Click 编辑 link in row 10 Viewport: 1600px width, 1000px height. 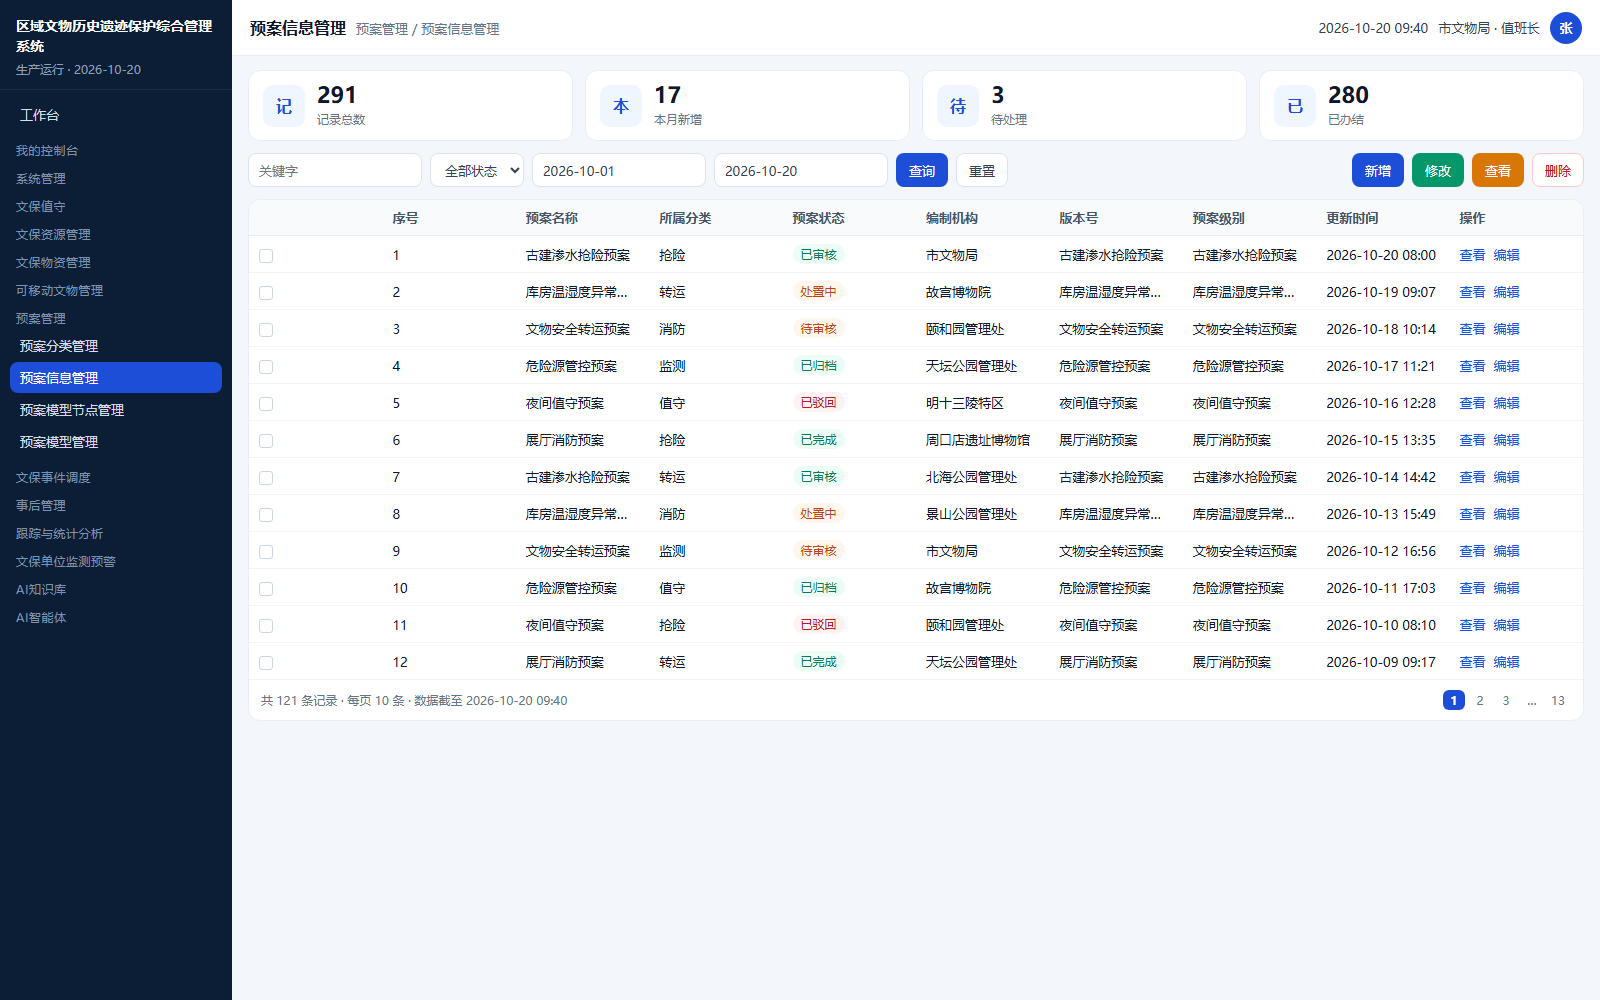pyautogui.click(x=1506, y=588)
